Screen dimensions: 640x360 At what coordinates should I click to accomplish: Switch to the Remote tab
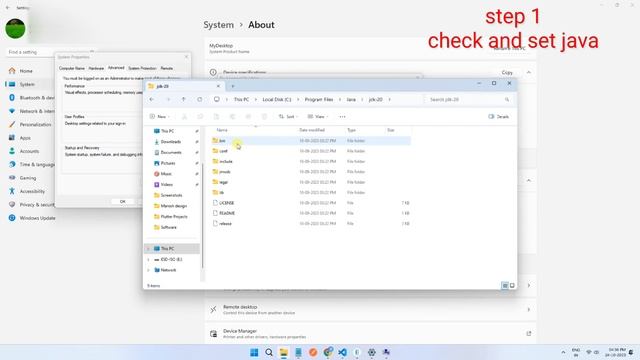click(167, 68)
